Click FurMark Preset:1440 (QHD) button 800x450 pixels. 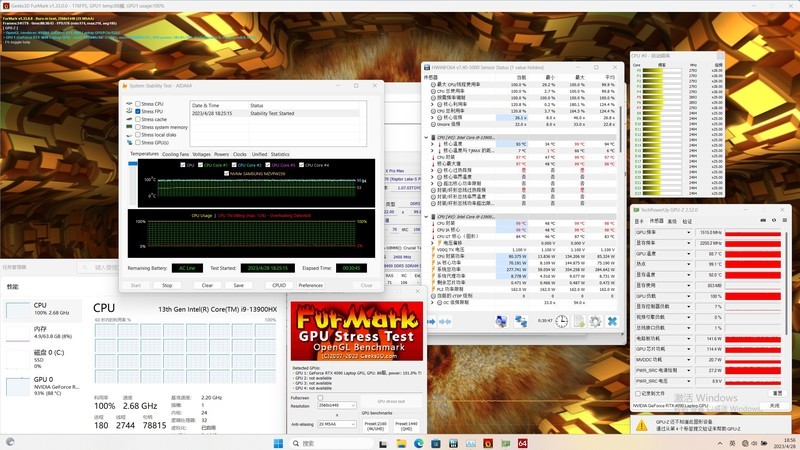click(407, 426)
